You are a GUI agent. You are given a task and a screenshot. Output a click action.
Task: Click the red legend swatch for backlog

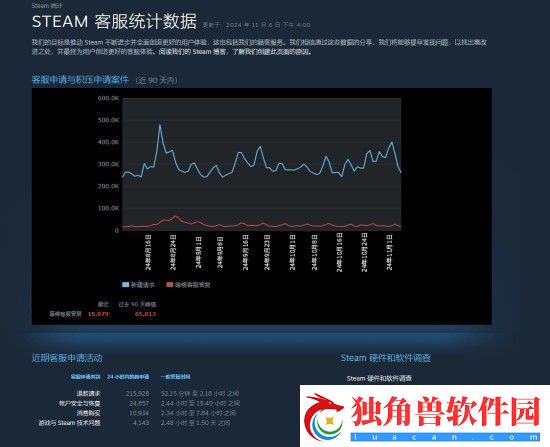(170, 285)
